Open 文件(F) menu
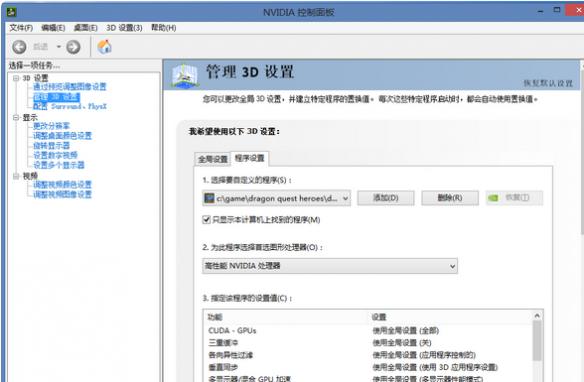The image size is (584, 382). point(21,28)
